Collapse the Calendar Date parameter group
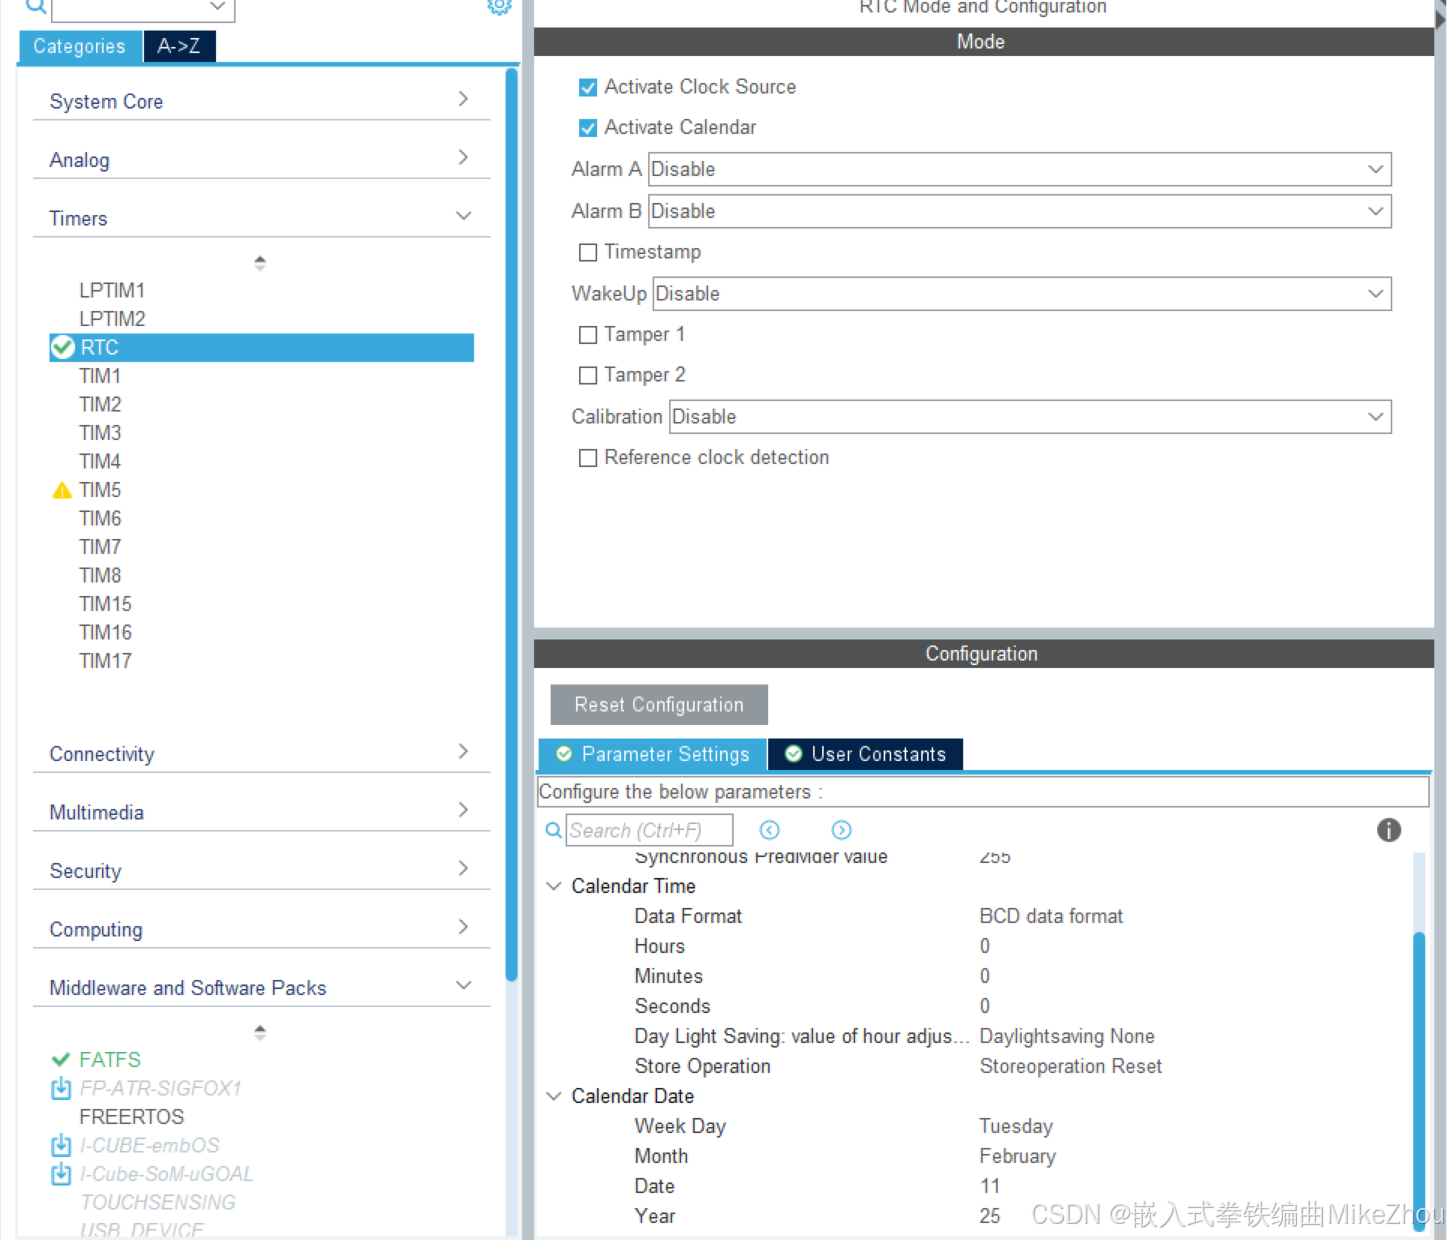This screenshot has width=1449, height=1240. 553,1096
